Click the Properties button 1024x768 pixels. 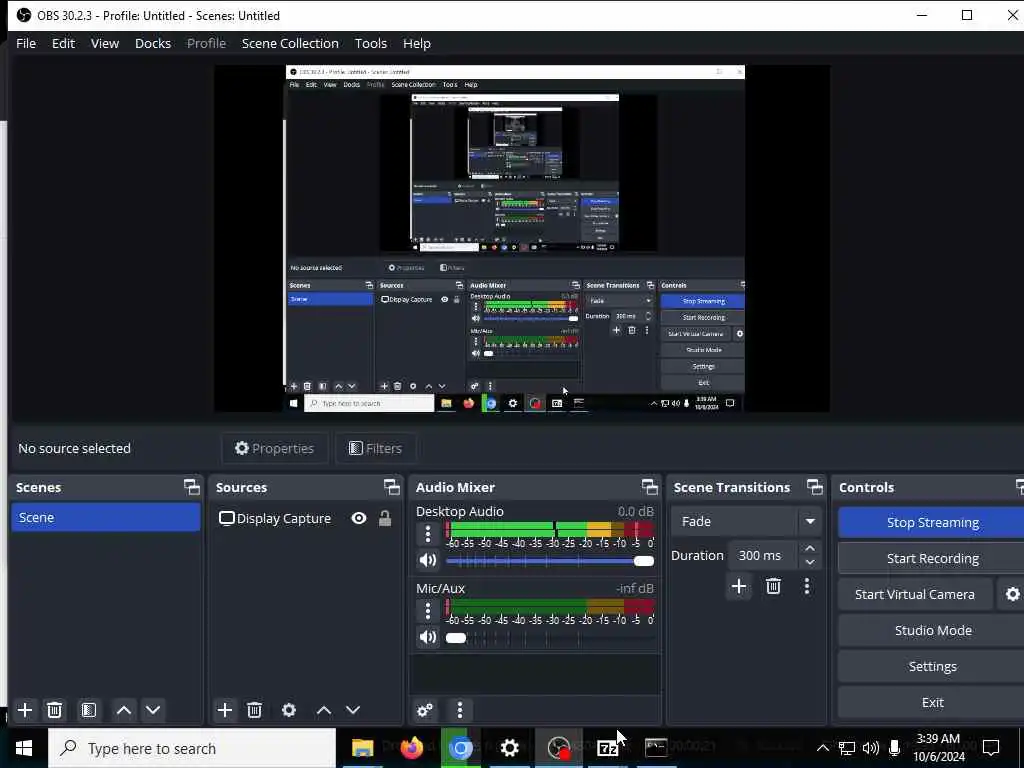pos(275,448)
